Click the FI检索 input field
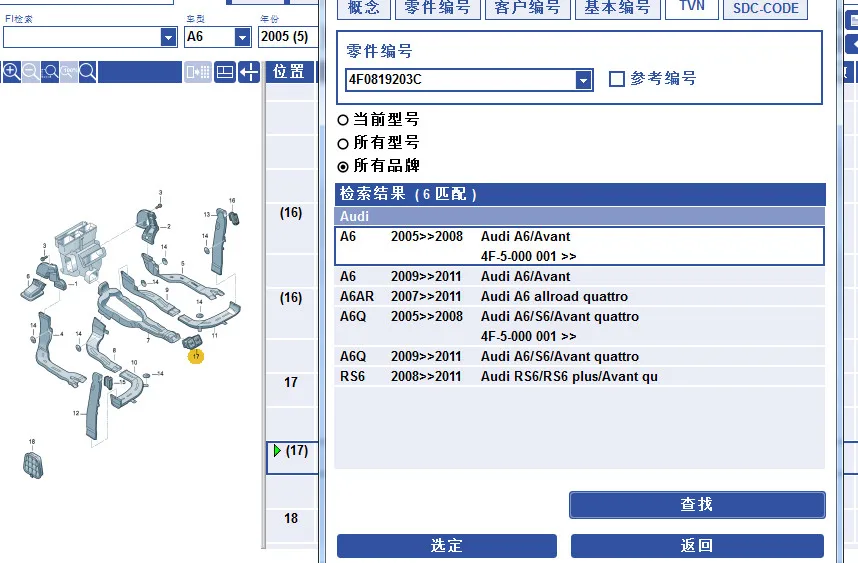 82,37
